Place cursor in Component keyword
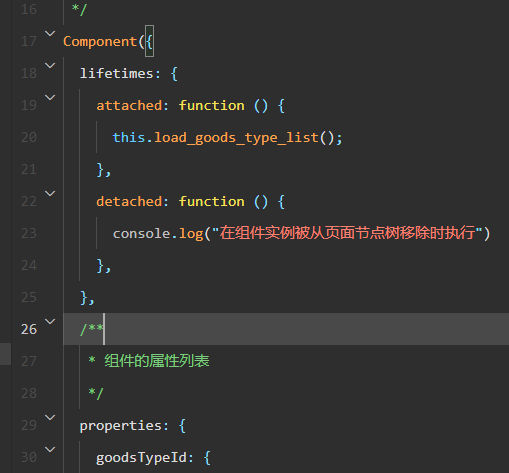The height and width of the screenshot is (473, 509). tap(100, 42)
